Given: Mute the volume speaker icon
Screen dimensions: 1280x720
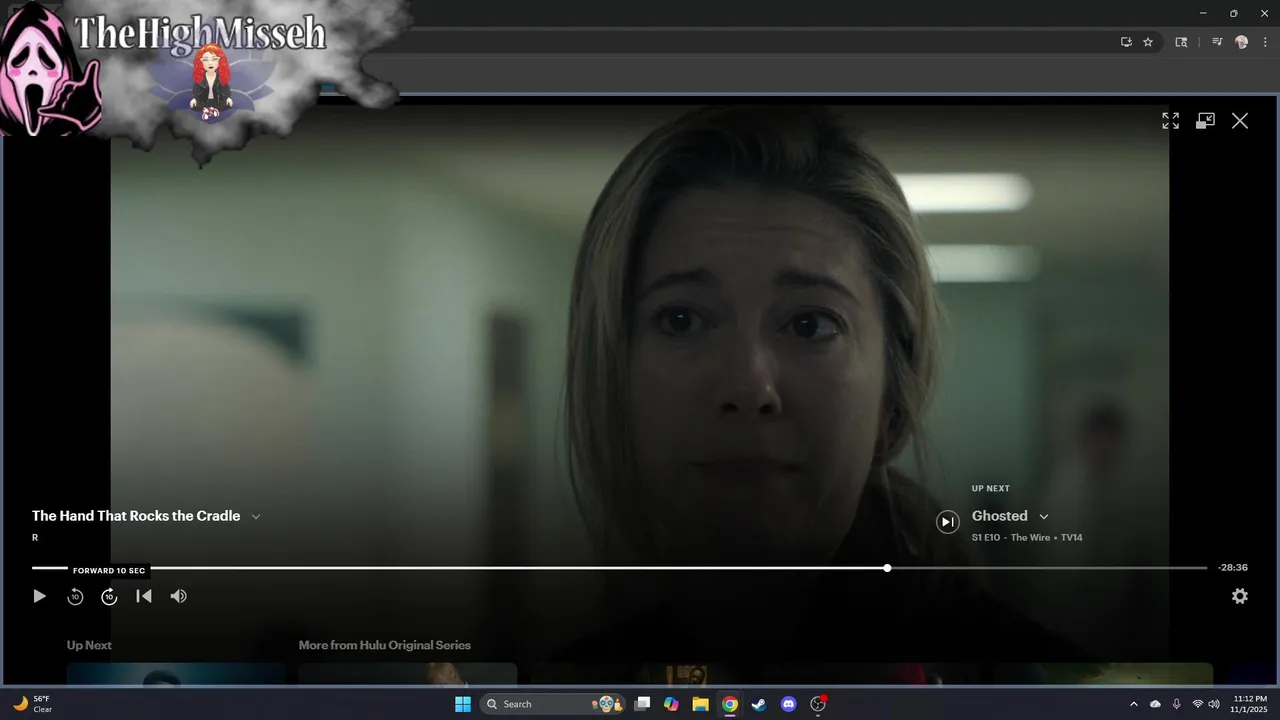Looking at the screenshot, I should pyautogui.click(x=178, y=596).
